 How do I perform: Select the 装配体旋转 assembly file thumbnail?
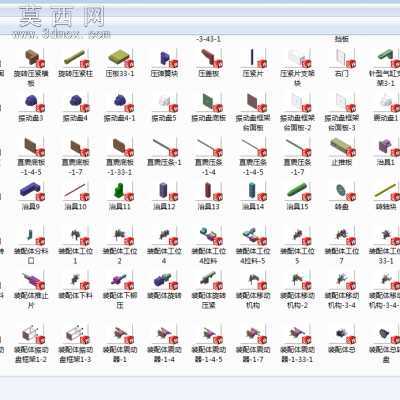[x=164, y=280]
